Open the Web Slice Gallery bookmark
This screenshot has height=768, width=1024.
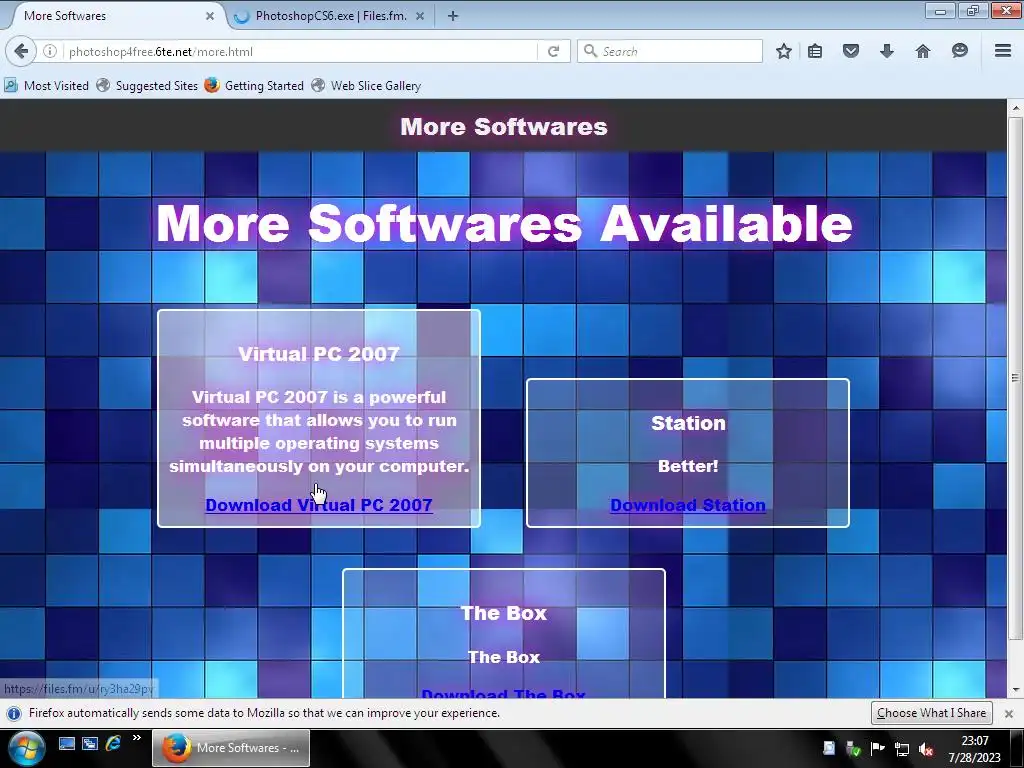(x=366, y=86)
